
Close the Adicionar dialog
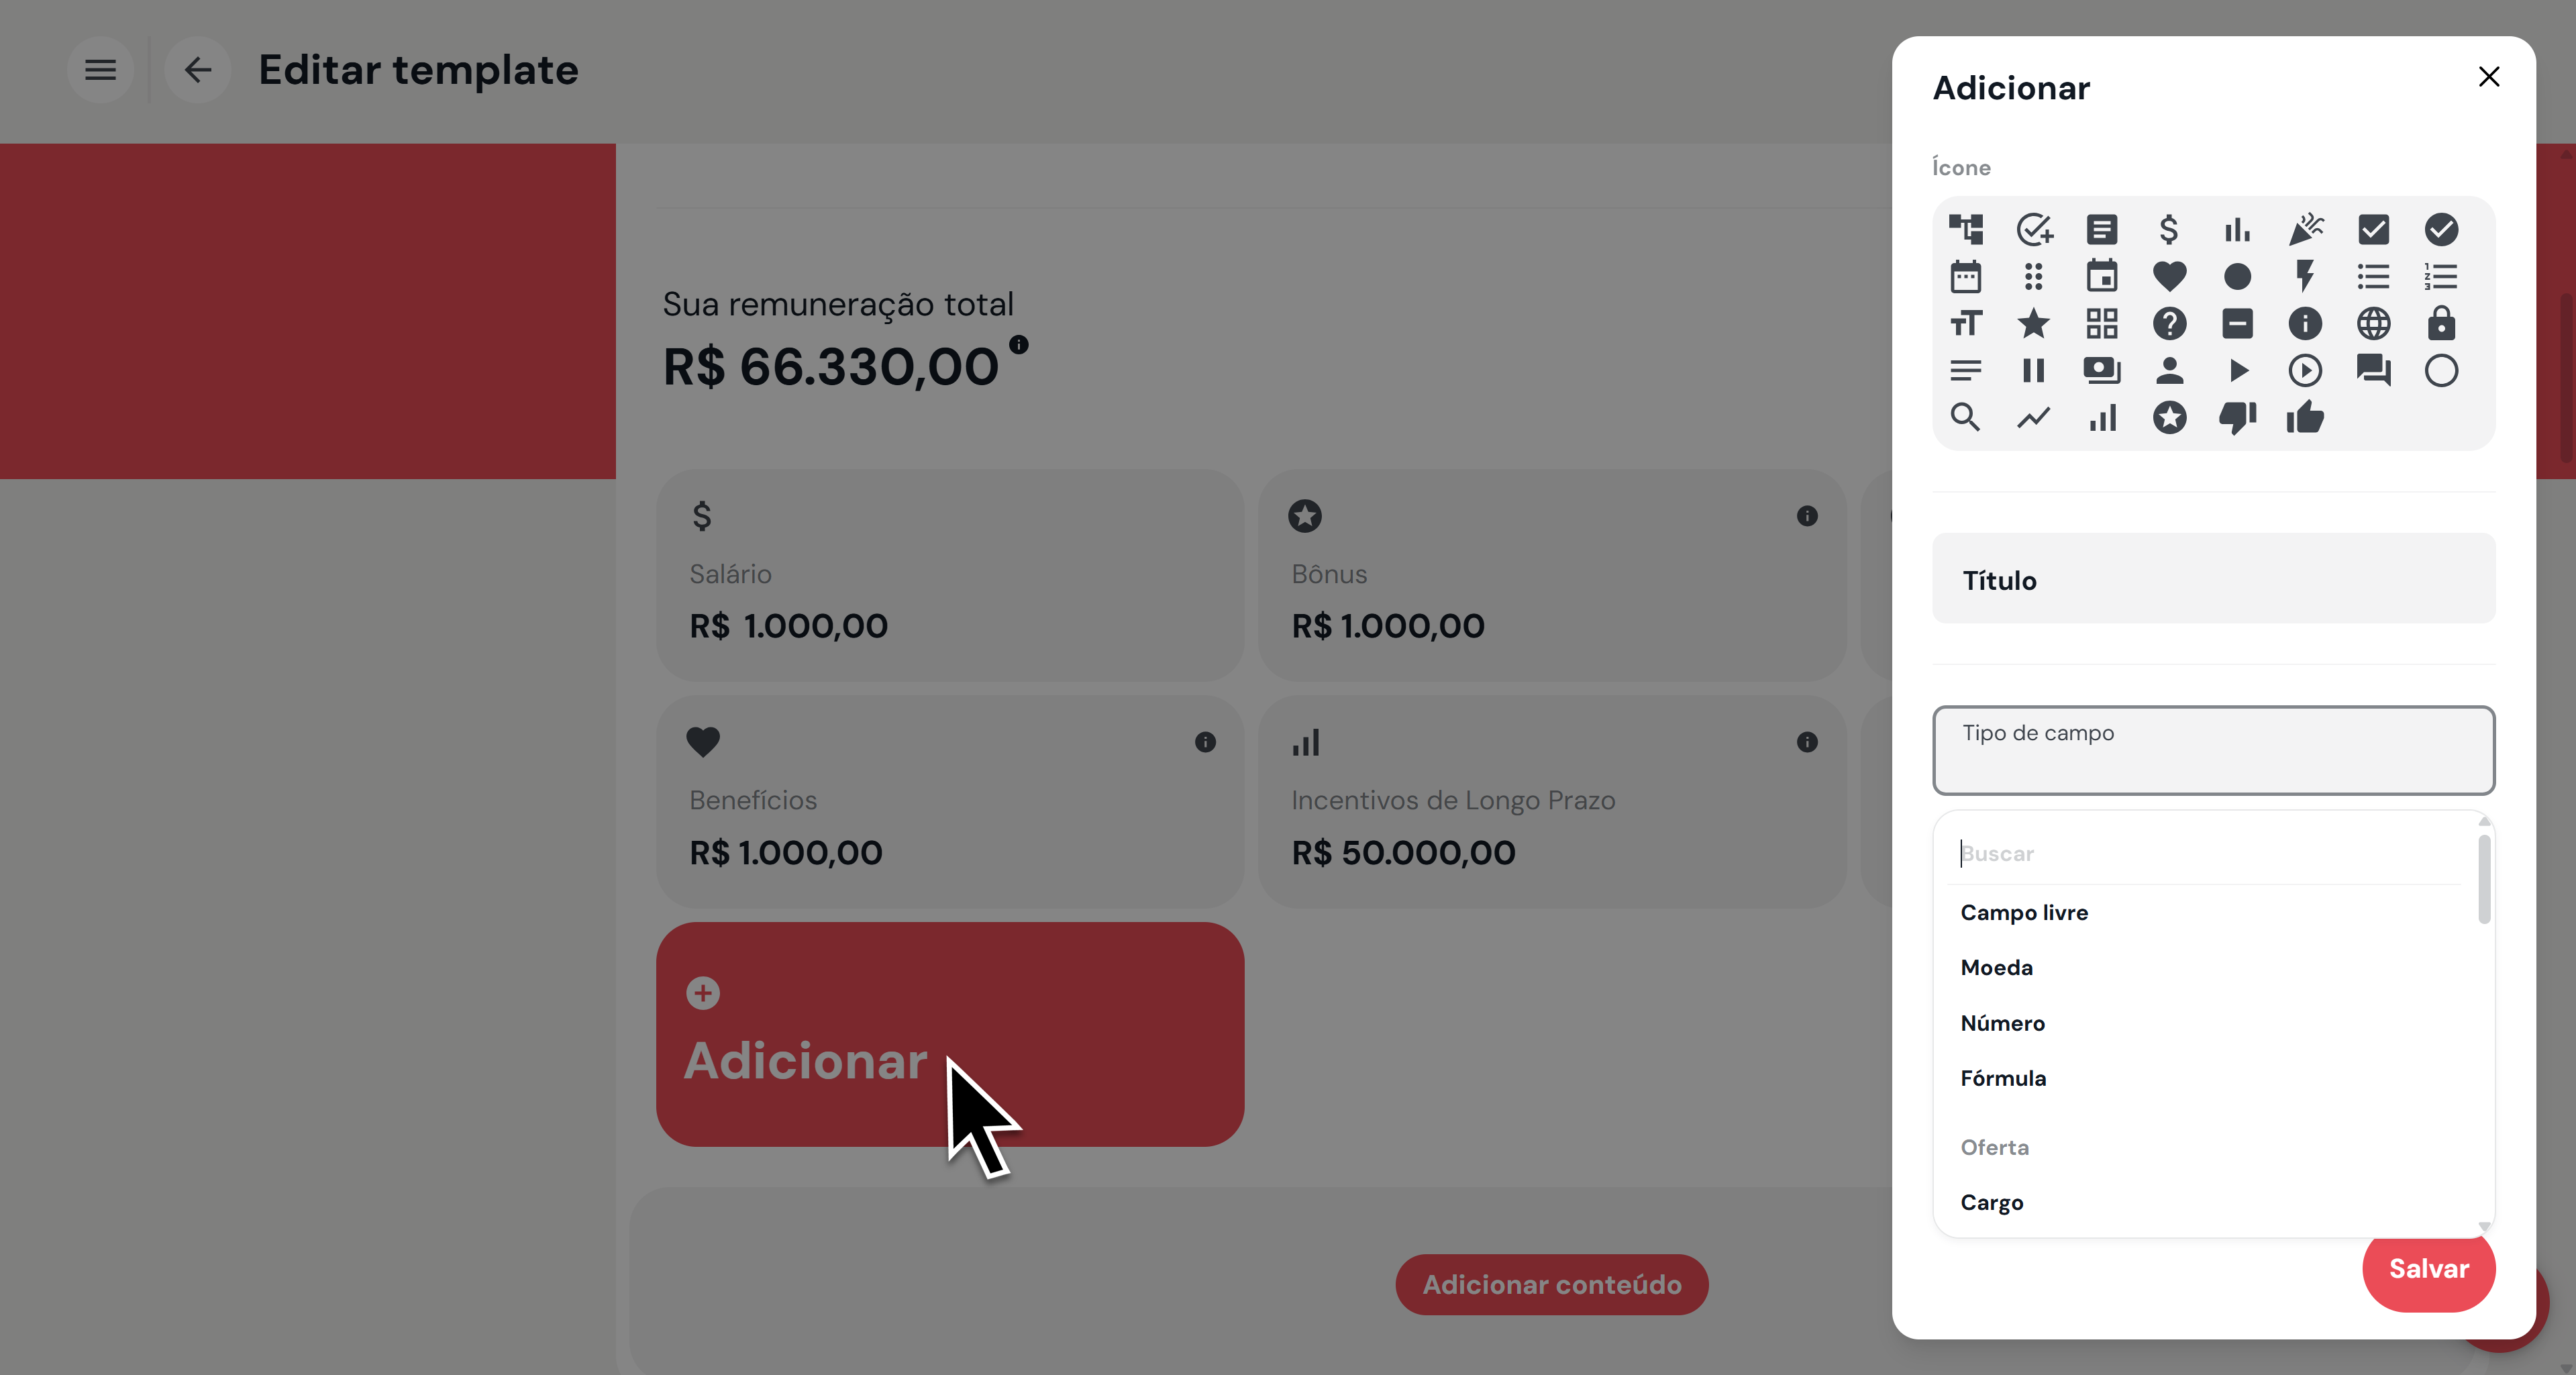tap(2488, 77)
